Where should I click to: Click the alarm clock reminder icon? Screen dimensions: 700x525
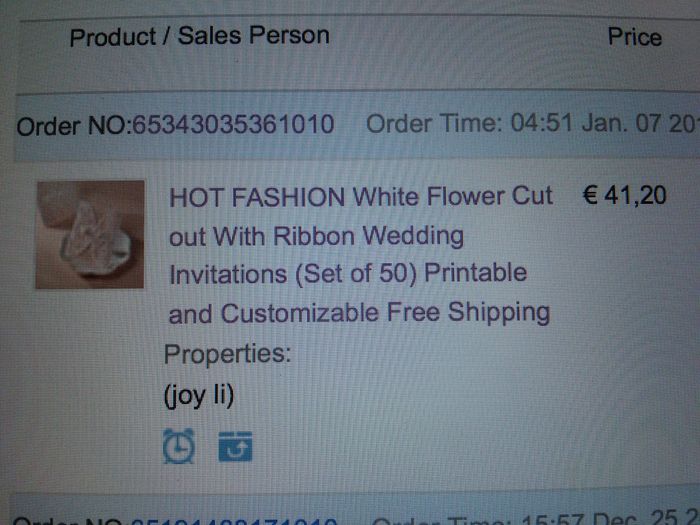(179, 446)
